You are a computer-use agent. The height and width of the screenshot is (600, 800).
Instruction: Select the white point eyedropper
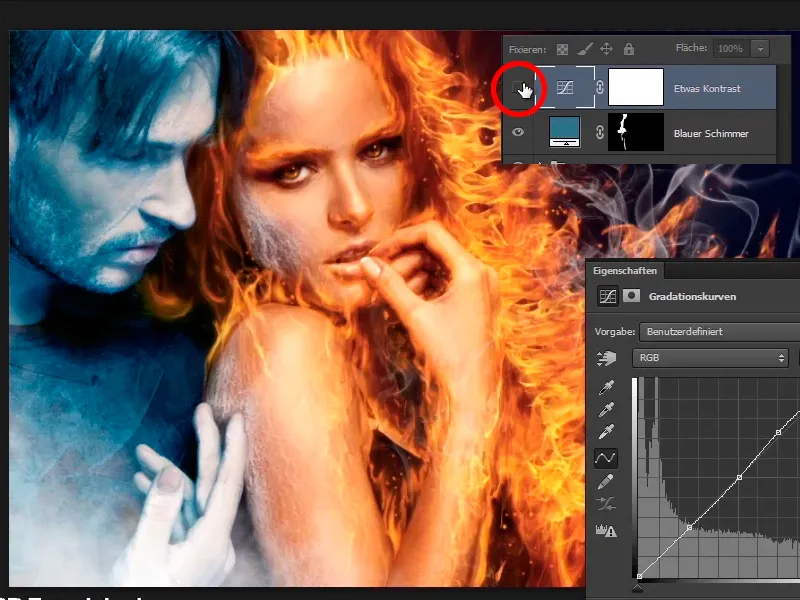pos(606,432)
